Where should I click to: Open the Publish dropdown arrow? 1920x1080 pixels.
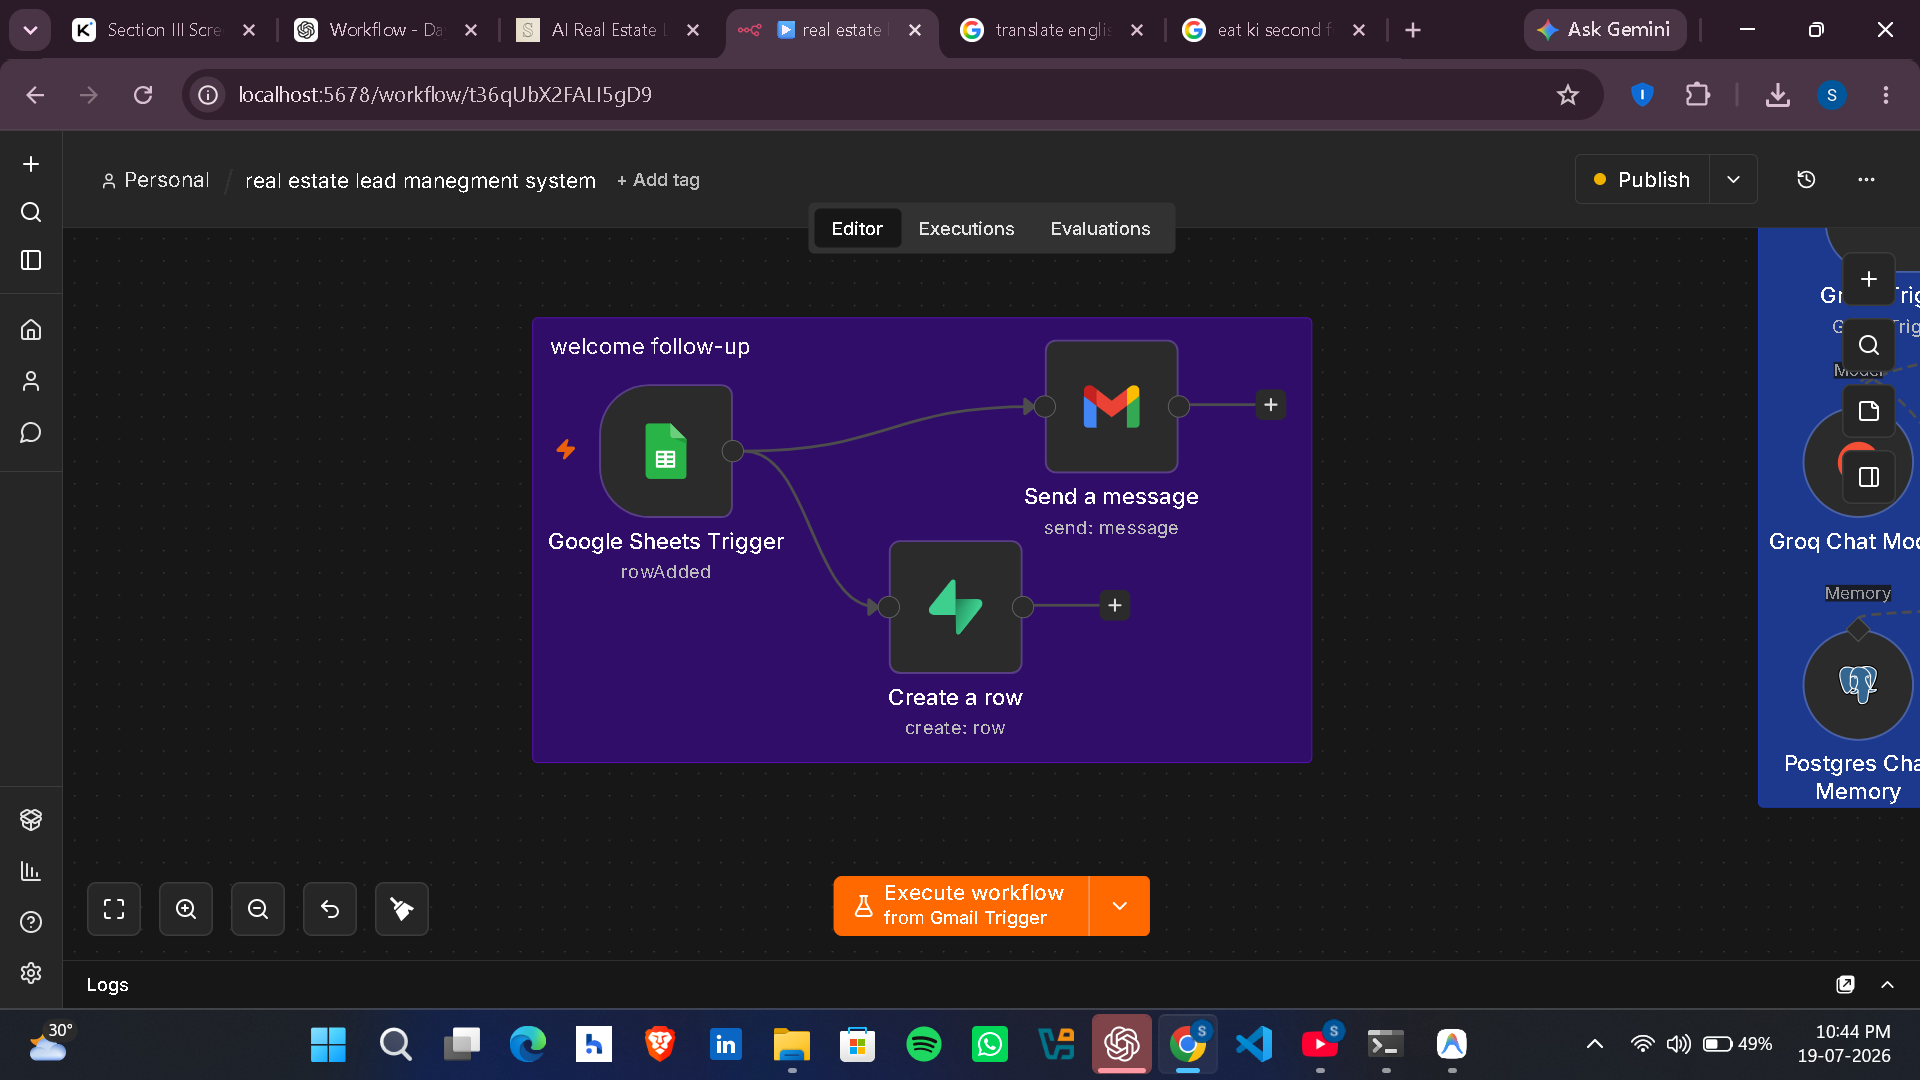[x=1733, y=180]
